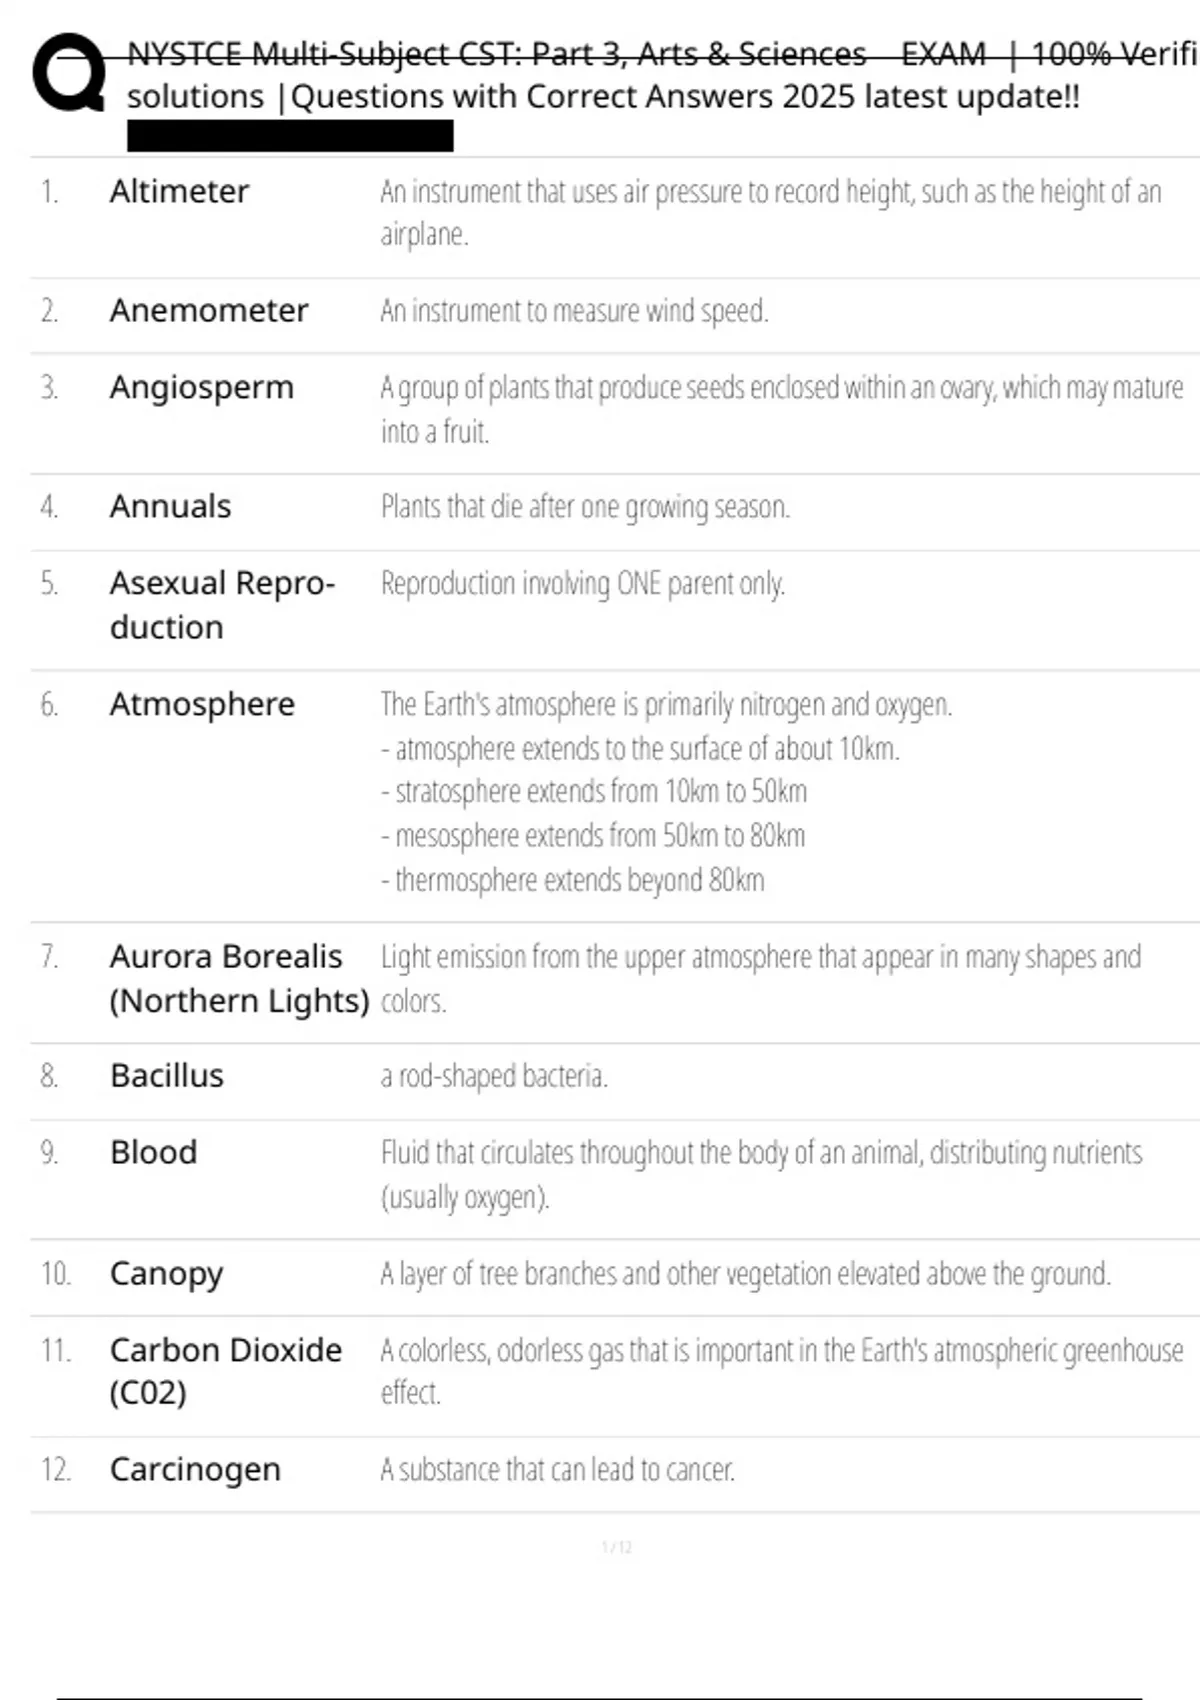
Task: Select the Anemometer term
Action: click(209, 311)
